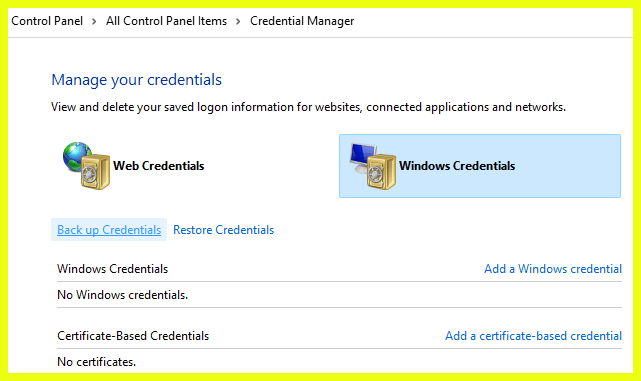641x381 pixels.
Task: Click Credential Manager breadcrumb item
Action: (302, 21)
